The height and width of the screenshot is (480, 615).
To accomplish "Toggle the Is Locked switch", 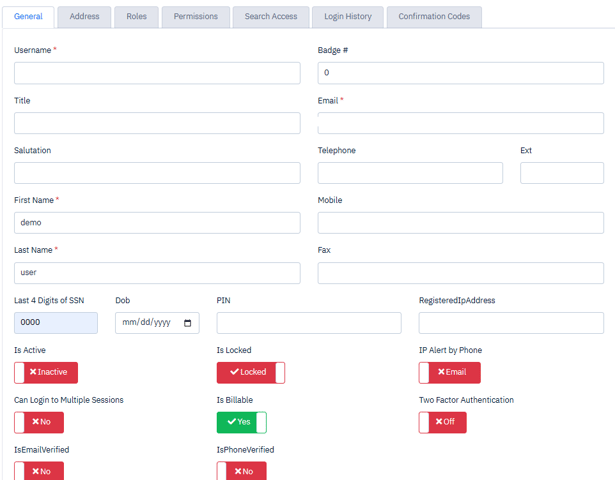I will click(250, 372).
